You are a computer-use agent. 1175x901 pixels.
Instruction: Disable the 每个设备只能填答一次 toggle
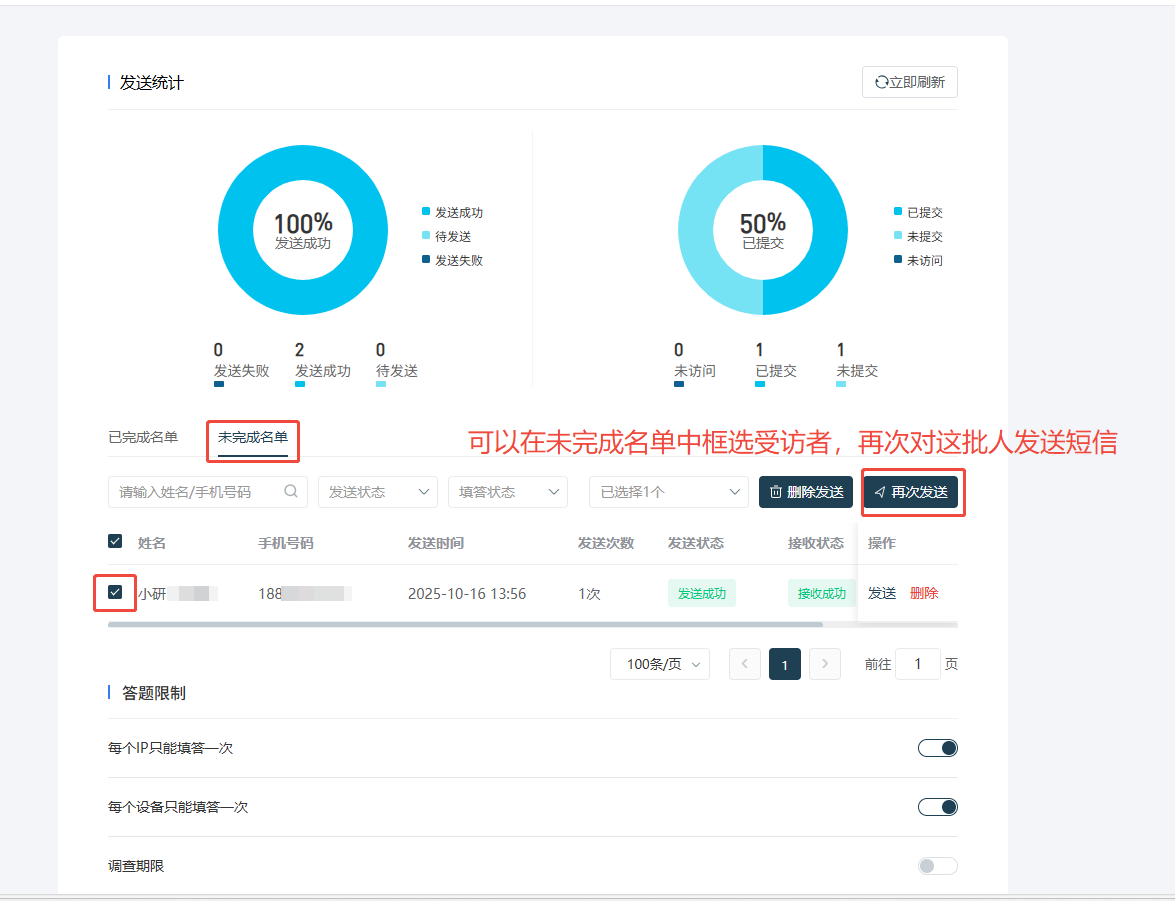coord(937,806)
